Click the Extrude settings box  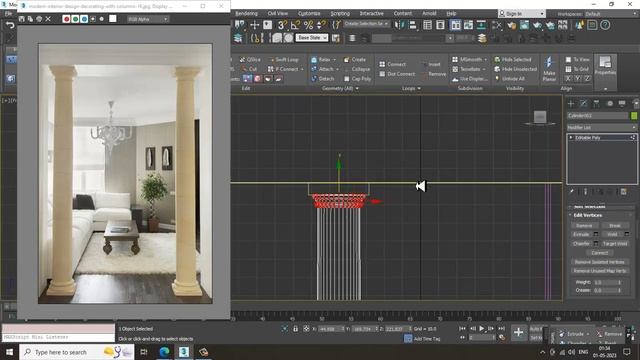coord(596,234)
